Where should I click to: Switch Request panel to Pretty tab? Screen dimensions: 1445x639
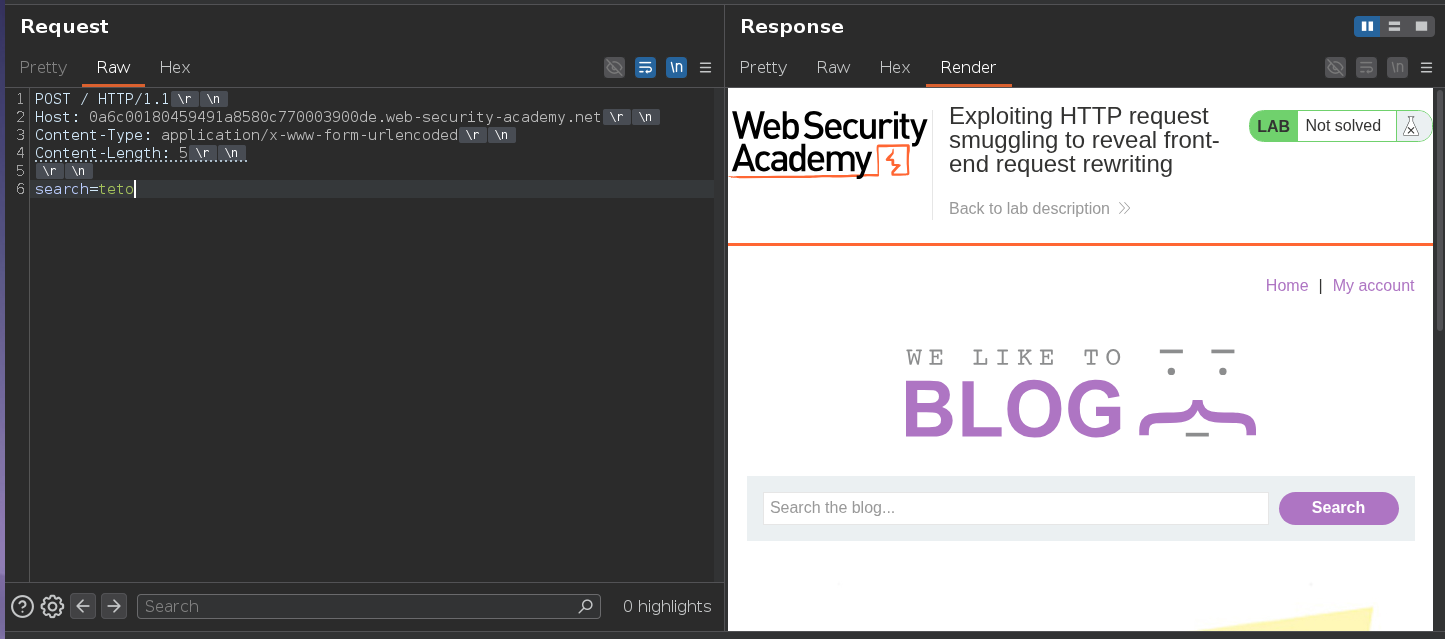43,67
